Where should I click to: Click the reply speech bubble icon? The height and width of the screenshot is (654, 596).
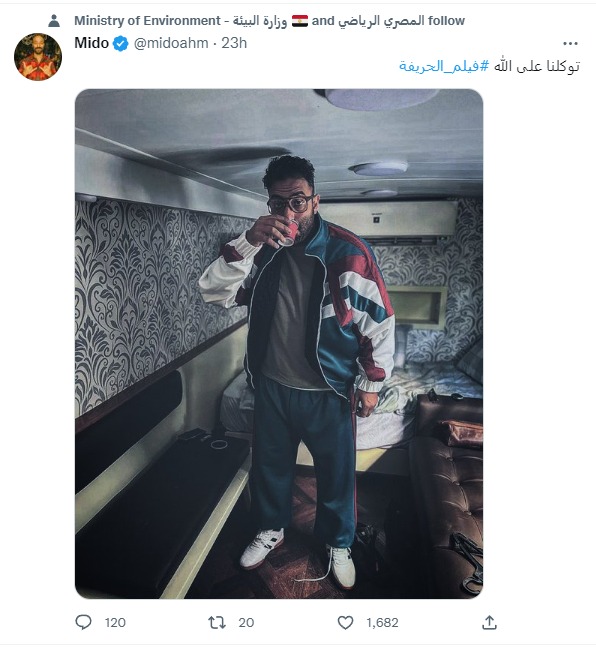tap(83, 622)
